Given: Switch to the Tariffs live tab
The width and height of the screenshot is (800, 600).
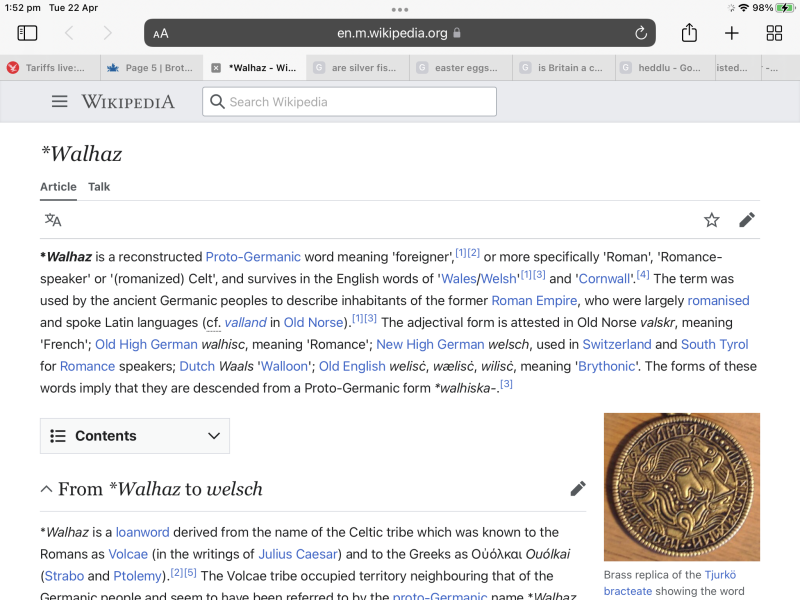Looking at the screenshot, I should [50, 68].
